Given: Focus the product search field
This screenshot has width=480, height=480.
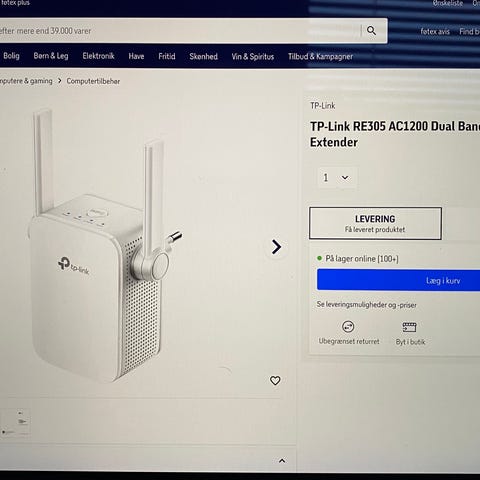Looking at the screenshot, I should (x=180, y=31).
